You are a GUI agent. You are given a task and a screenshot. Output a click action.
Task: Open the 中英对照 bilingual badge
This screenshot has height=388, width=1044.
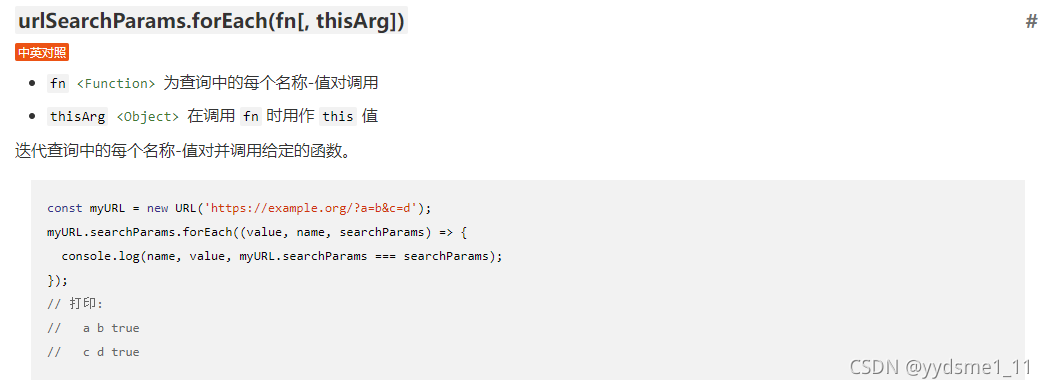click(x=42, y=53)
